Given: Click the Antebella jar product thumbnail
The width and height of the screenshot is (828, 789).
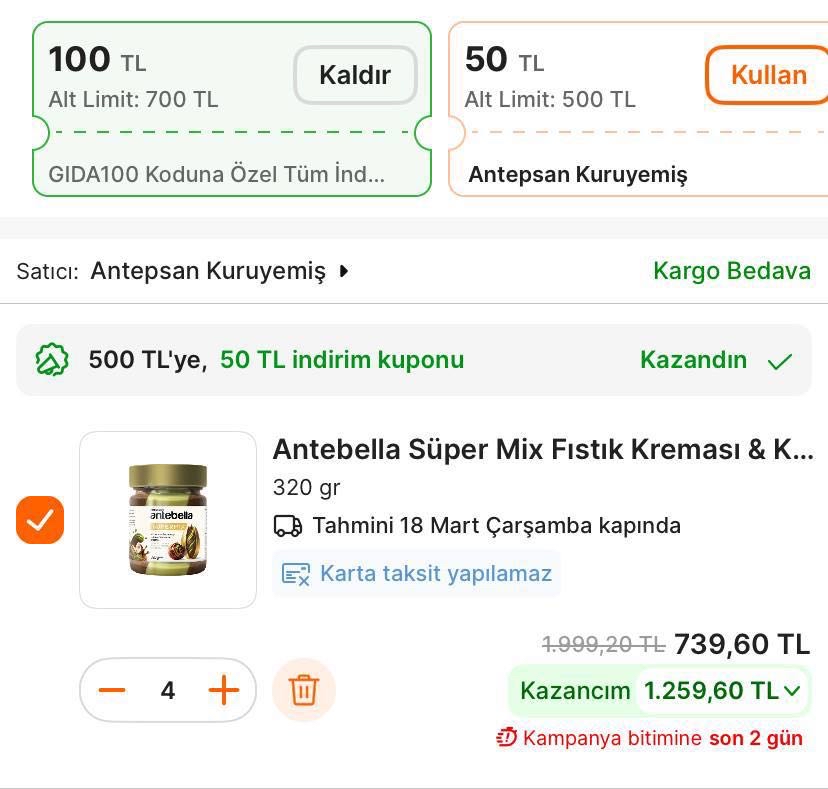Looking at the screenshot, I should click(x=168, y=520).
